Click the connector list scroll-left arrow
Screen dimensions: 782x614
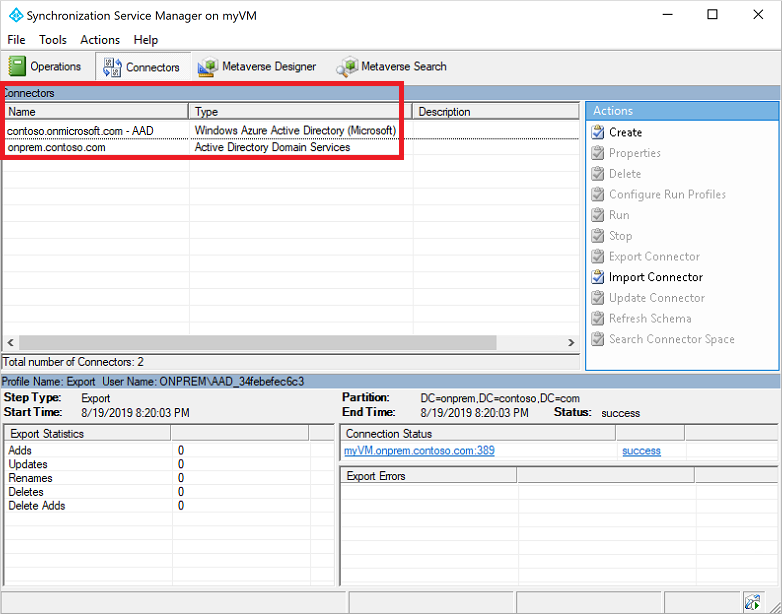pos(10,343)
